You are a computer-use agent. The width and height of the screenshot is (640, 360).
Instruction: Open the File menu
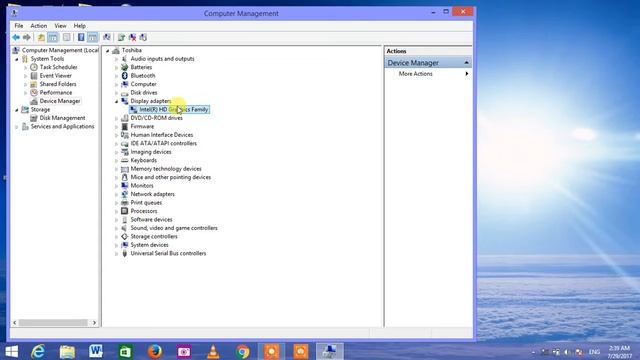(19, 26)
